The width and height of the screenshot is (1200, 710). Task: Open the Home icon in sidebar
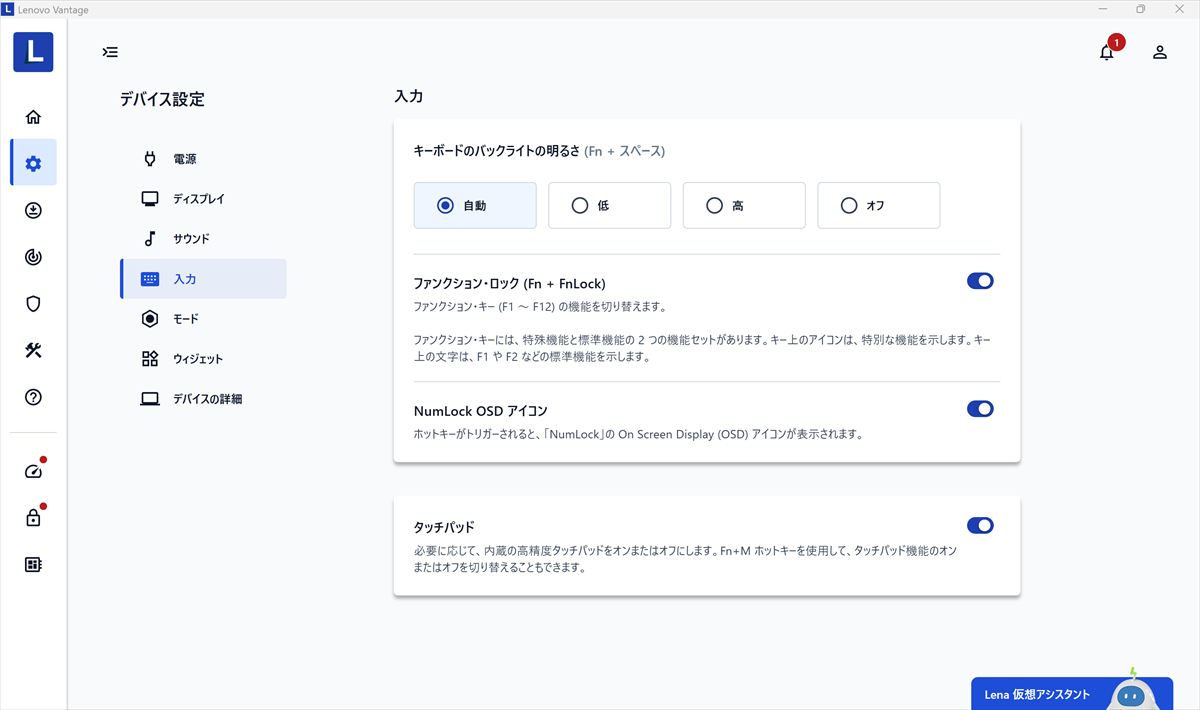pos(33,117)
